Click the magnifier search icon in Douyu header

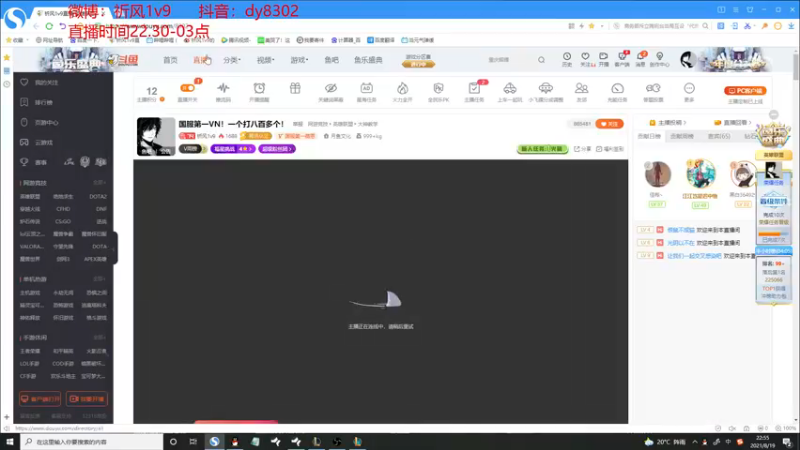541,60
